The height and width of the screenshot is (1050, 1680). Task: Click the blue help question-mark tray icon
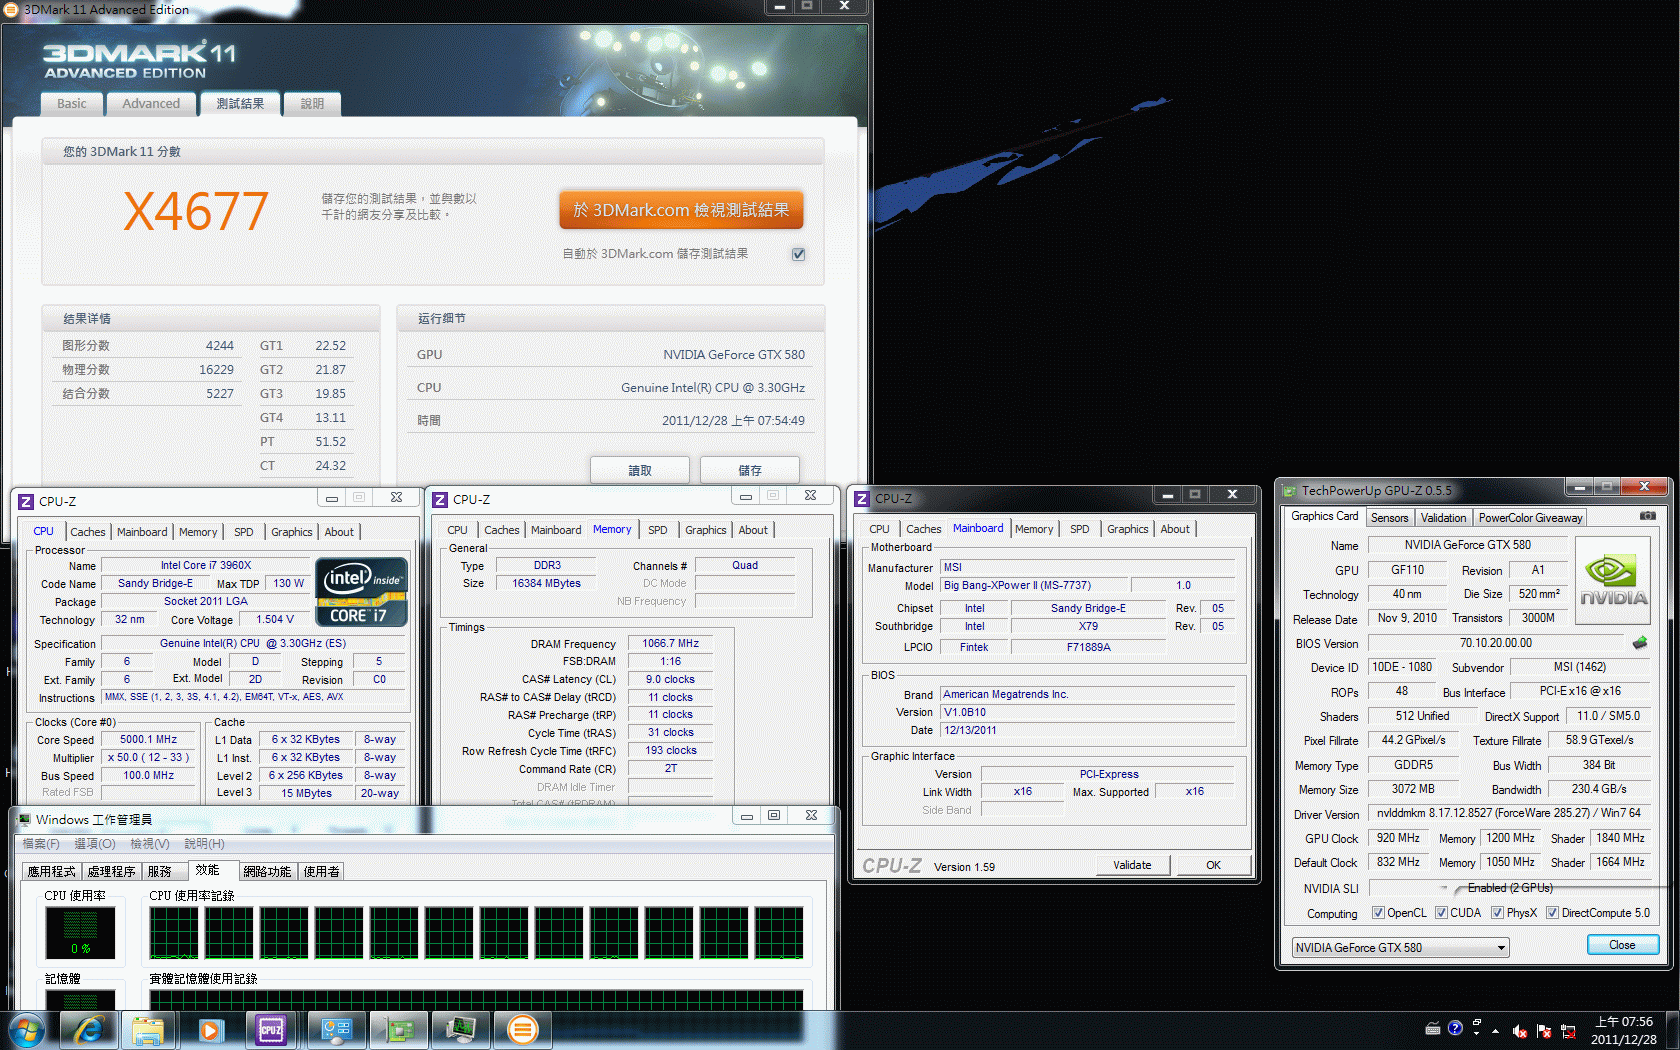[x=1455, y=1028]
